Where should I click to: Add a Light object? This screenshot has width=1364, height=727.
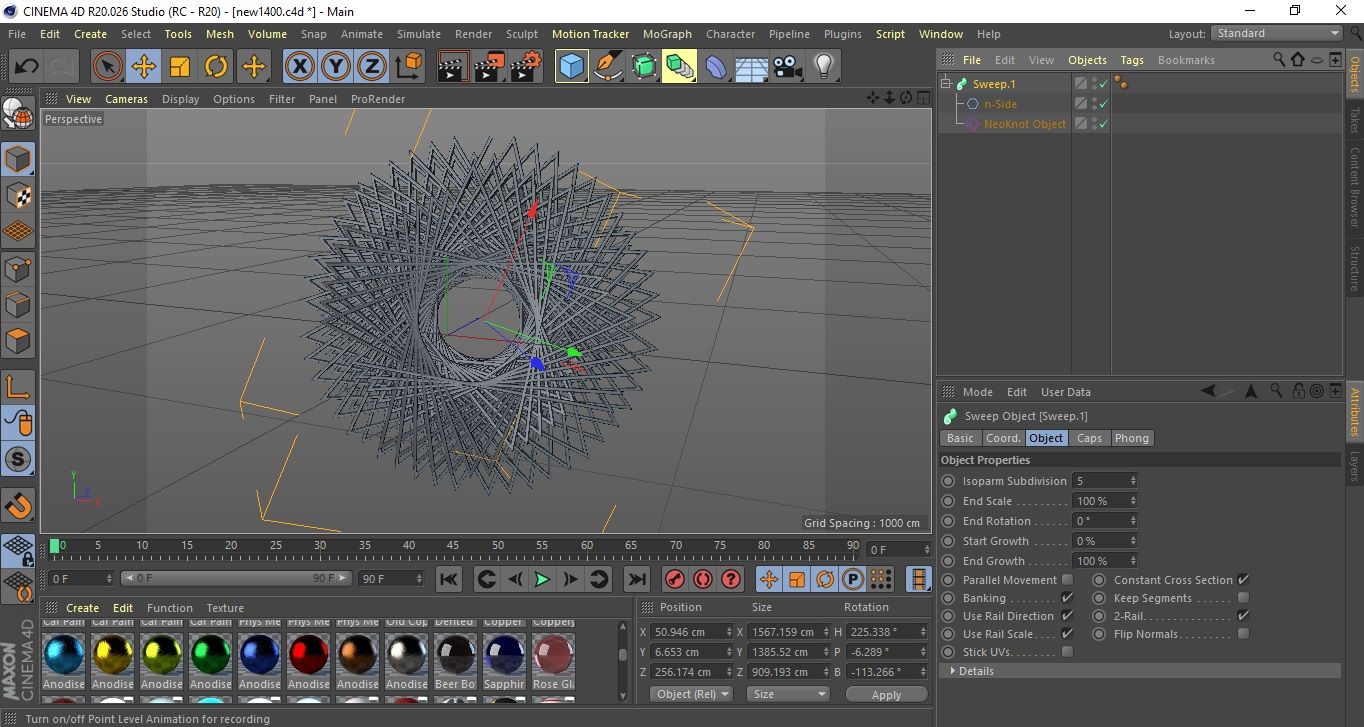823,67
